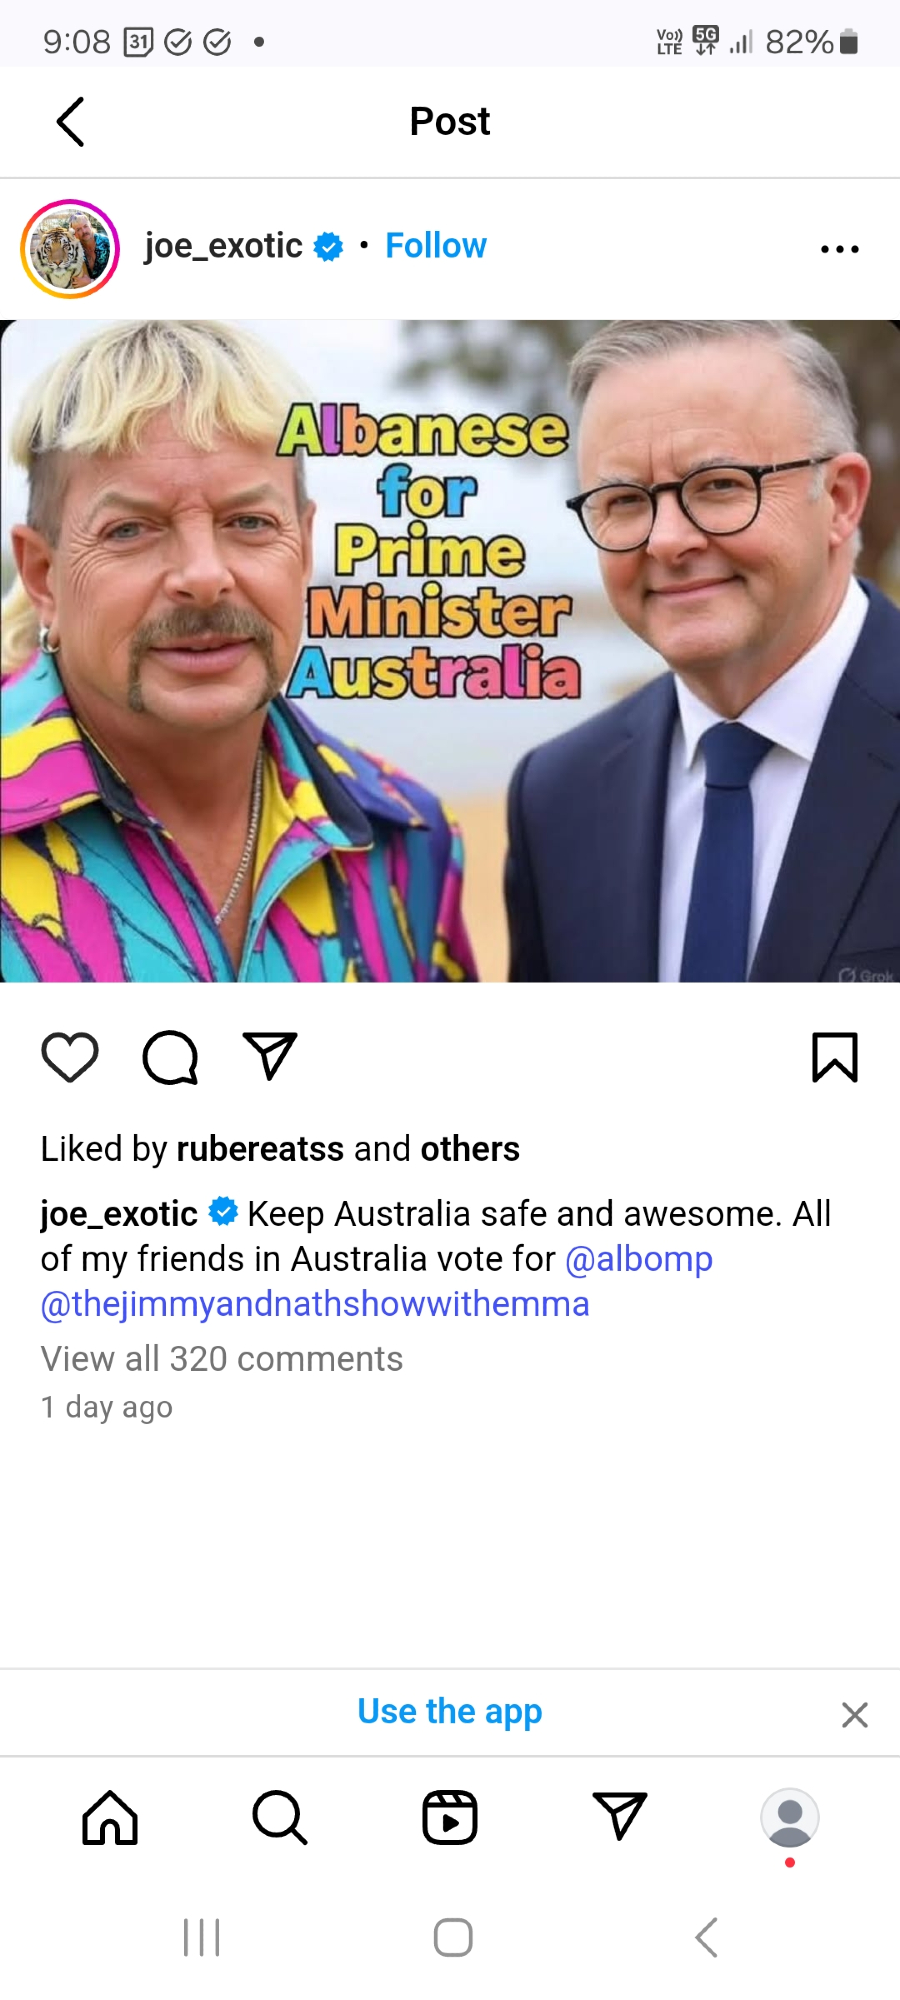Like the post with the heart icon

tap(70, 1057)
